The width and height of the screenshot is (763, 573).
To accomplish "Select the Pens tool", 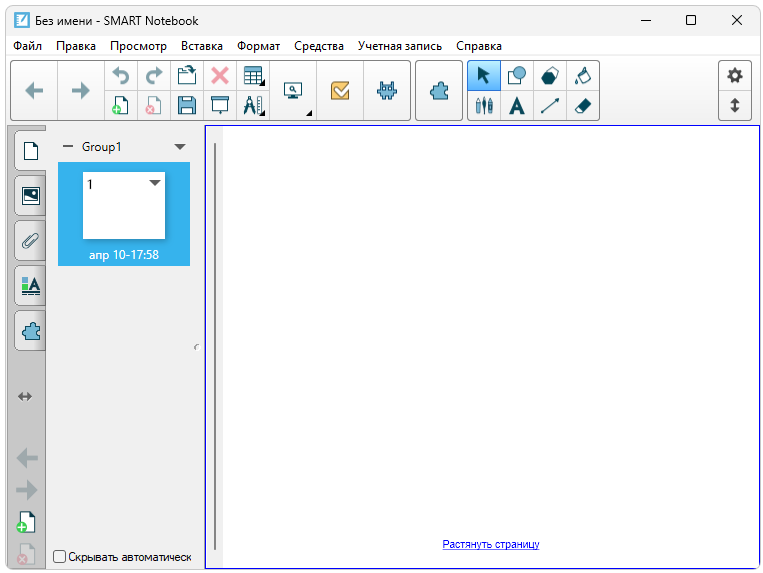I will pyautogui.click(x=484, y=105).
